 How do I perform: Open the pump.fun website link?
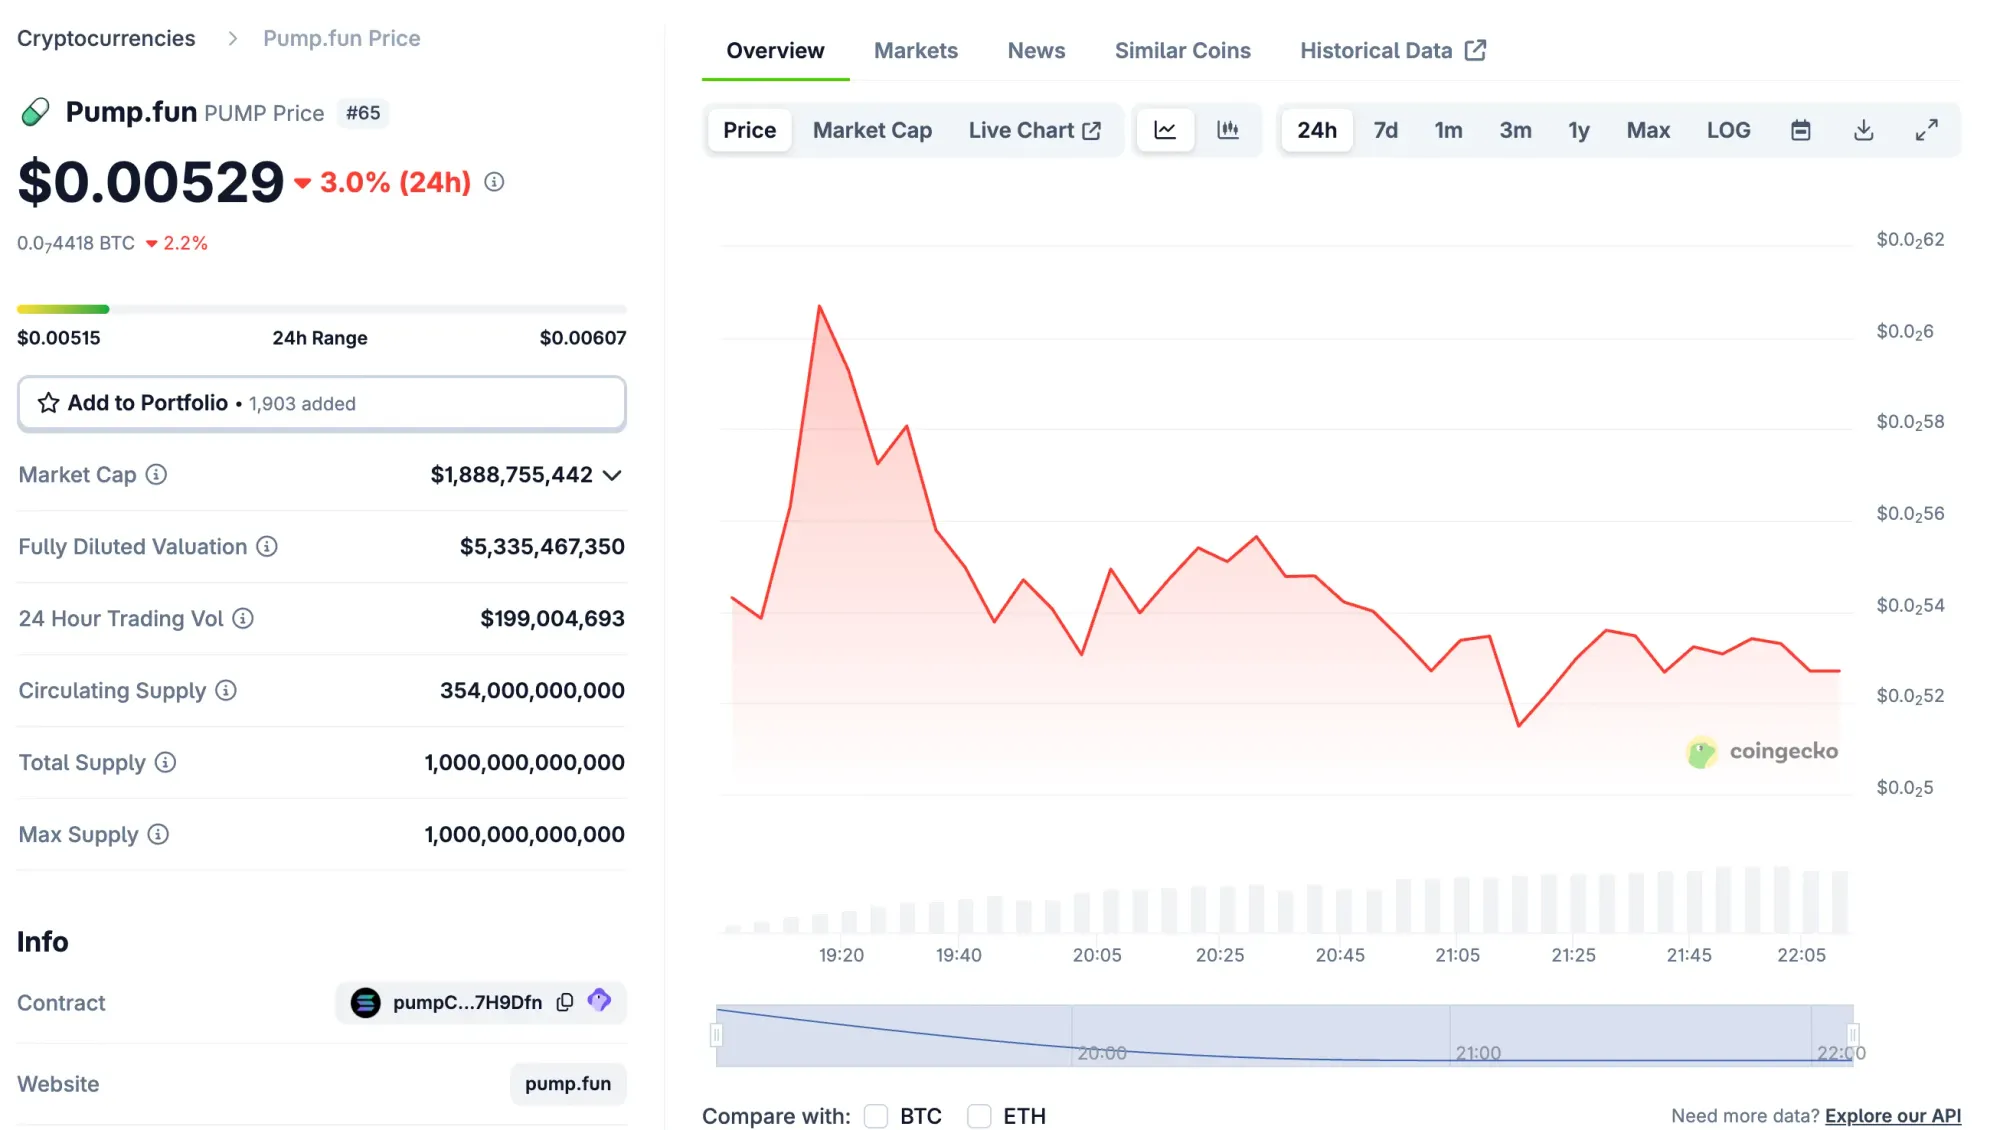(568, 1084)
